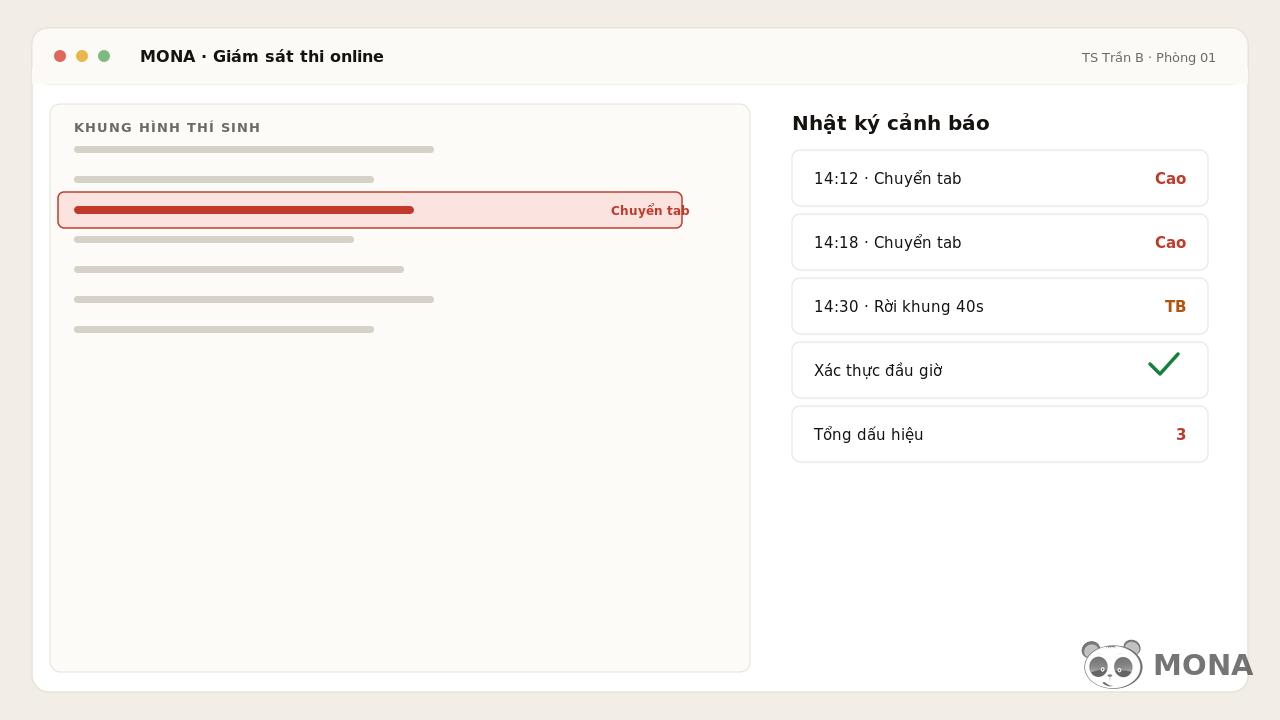1280x720 pixels.
Task: Click the Nhật ký cảnh báo heading
Action: click(890, 123)
